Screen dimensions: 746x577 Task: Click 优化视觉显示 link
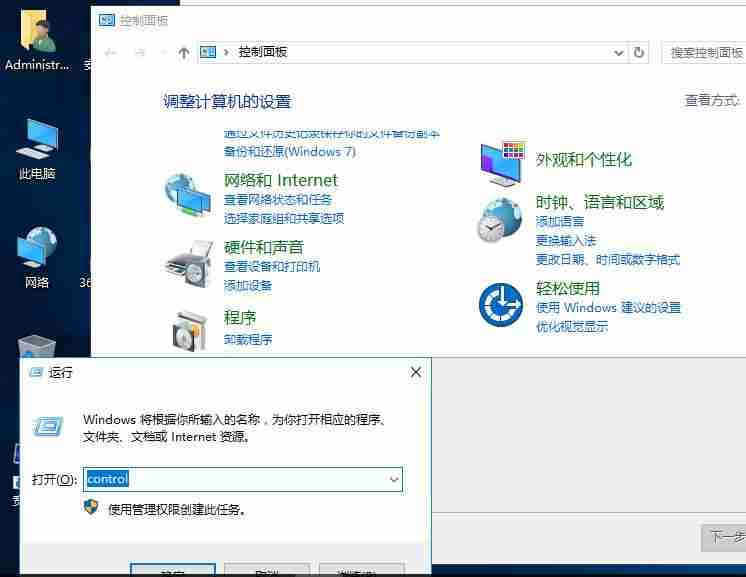pyautogui.click(x=572, y=327)
